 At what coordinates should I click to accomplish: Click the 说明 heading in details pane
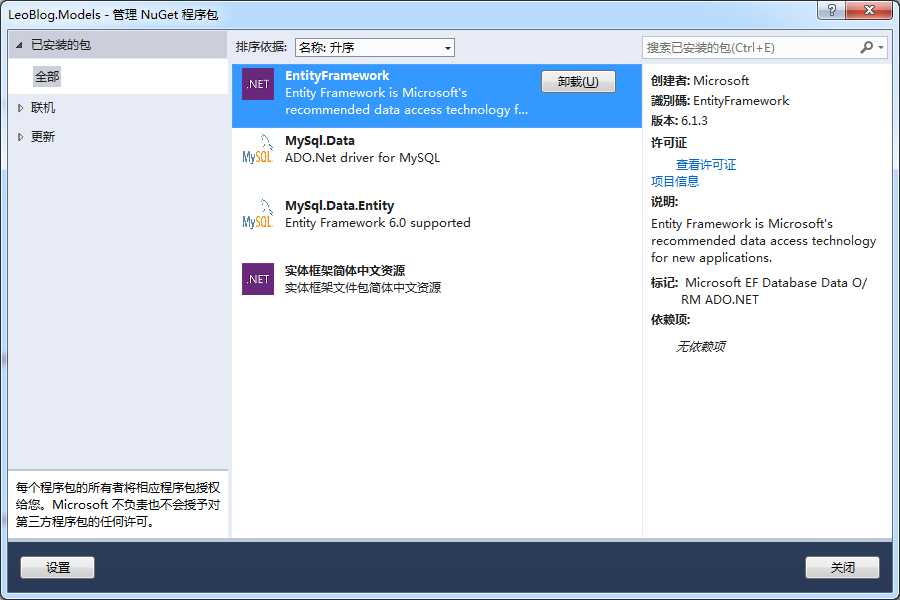point(664,202)
